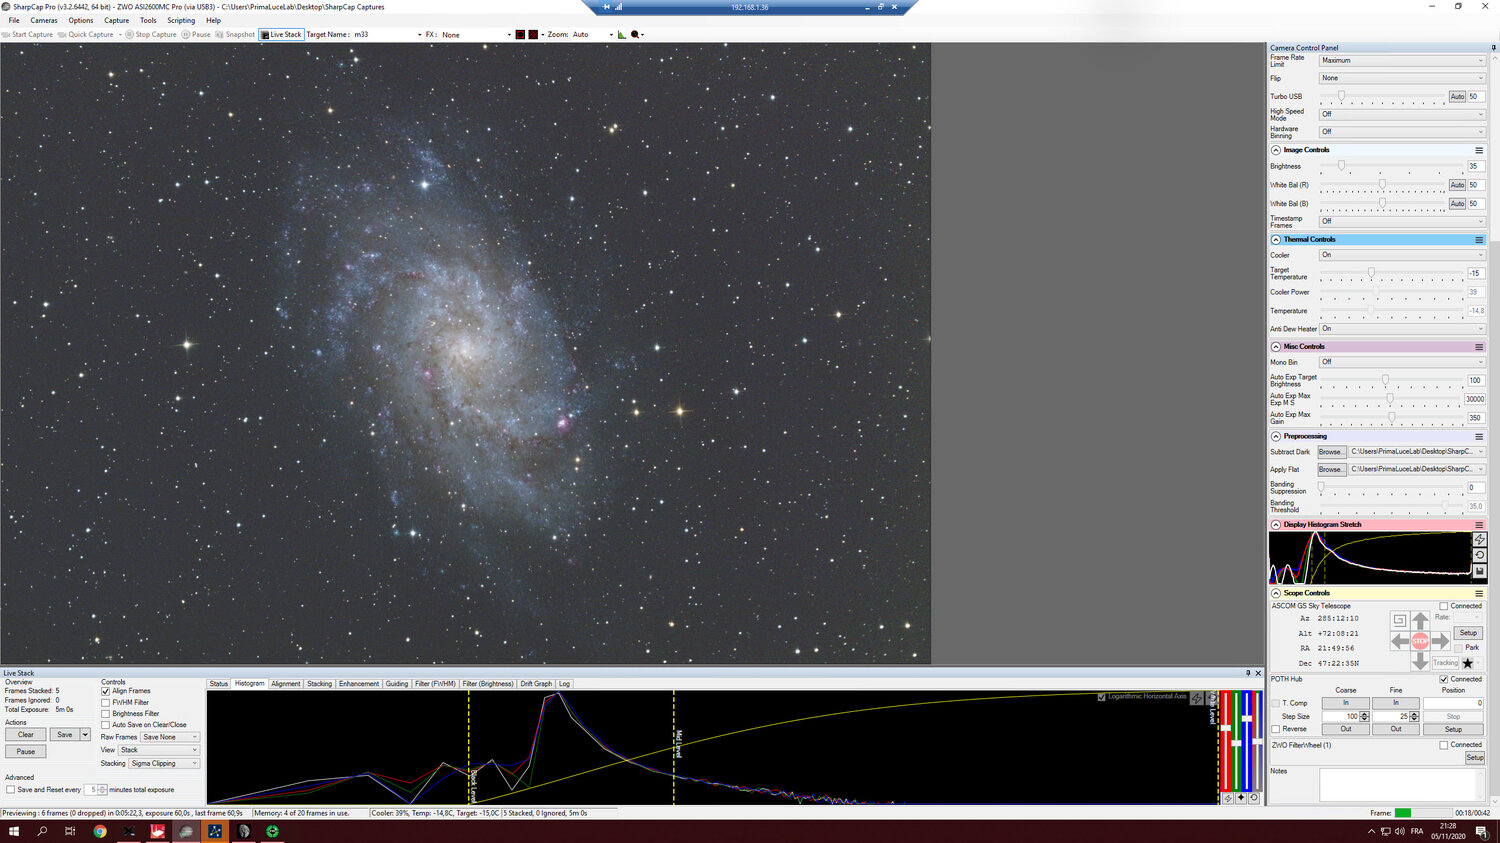
Task: Open the Scope Controls panel menu icon
Action: tap(1479, 593)
